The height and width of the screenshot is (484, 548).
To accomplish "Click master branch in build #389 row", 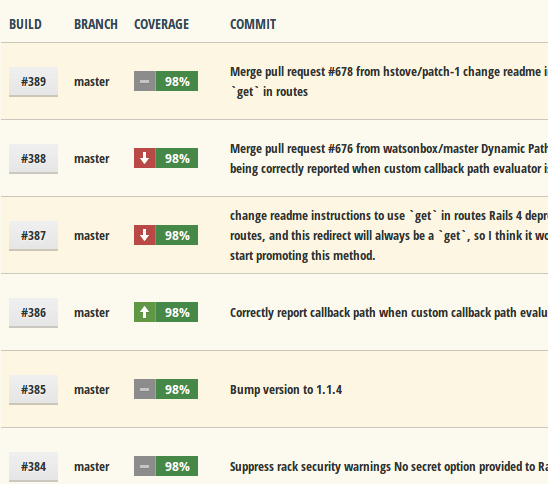I will coord(92,82).
